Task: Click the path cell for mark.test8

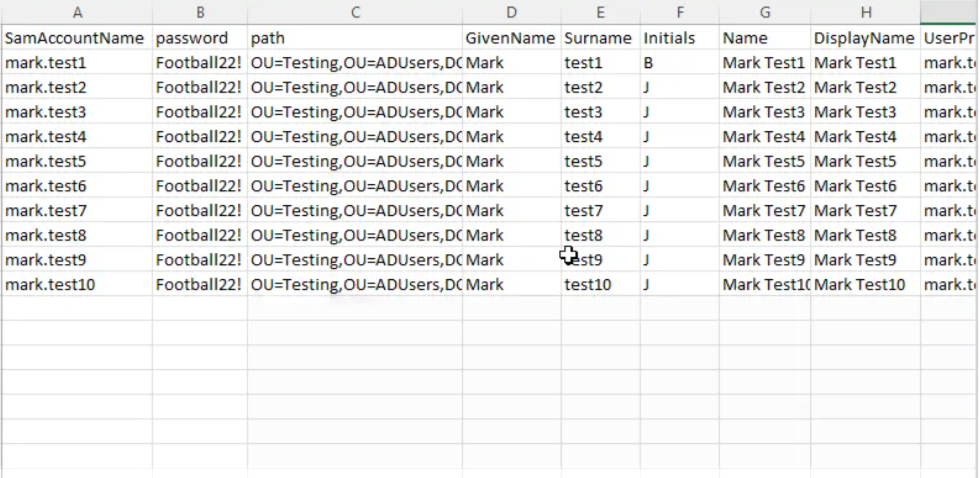Action: click(x=355, y=235)
